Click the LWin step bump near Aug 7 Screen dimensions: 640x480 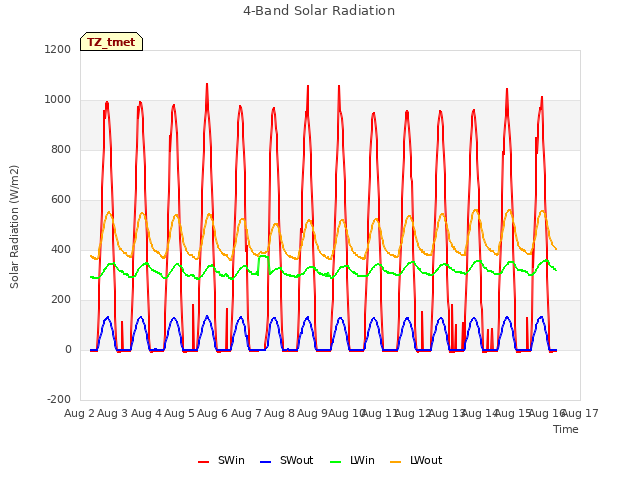point(263,257)
